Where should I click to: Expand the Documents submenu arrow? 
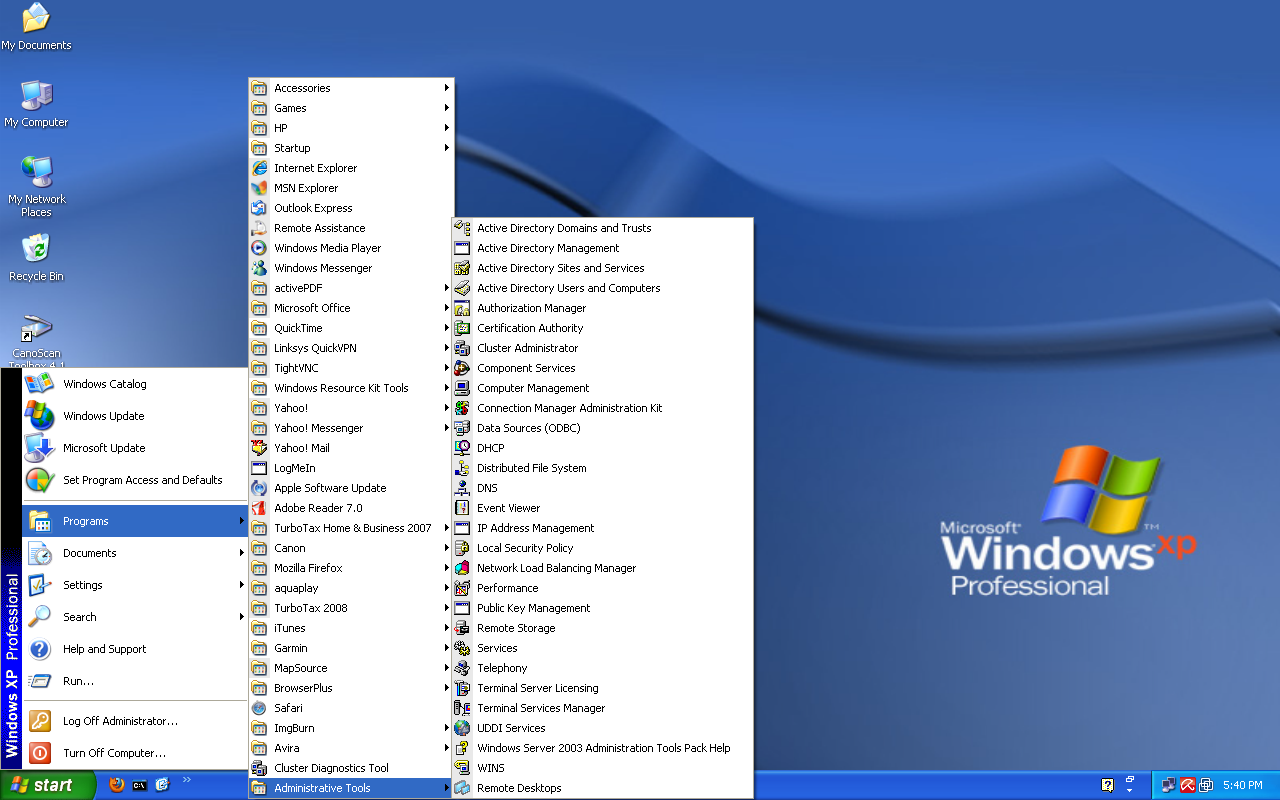241,553
